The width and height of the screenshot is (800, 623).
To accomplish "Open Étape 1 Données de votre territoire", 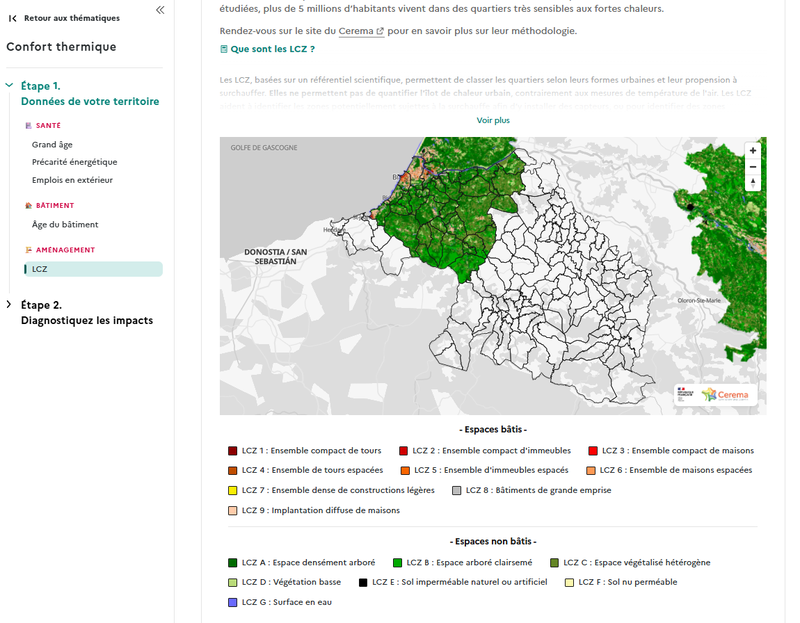I will [x=90, y=93].
